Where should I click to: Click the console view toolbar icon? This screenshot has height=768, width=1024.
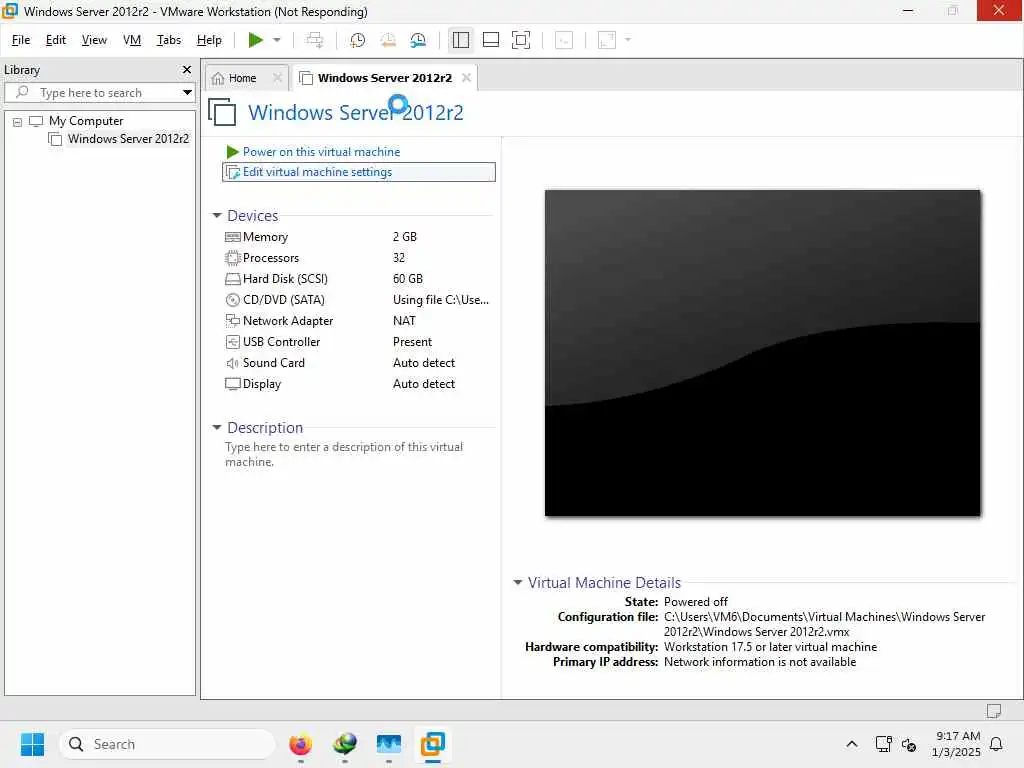pos(564,40)
